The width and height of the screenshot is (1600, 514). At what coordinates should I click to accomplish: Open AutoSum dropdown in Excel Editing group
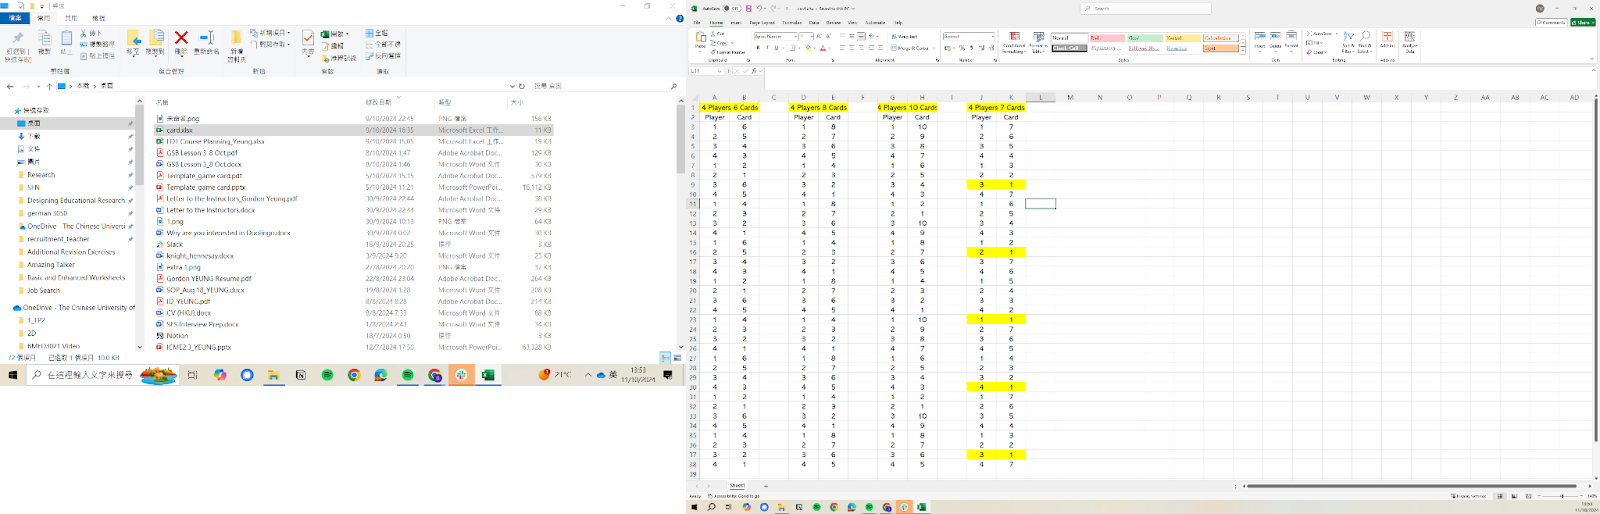(1336, 33)
